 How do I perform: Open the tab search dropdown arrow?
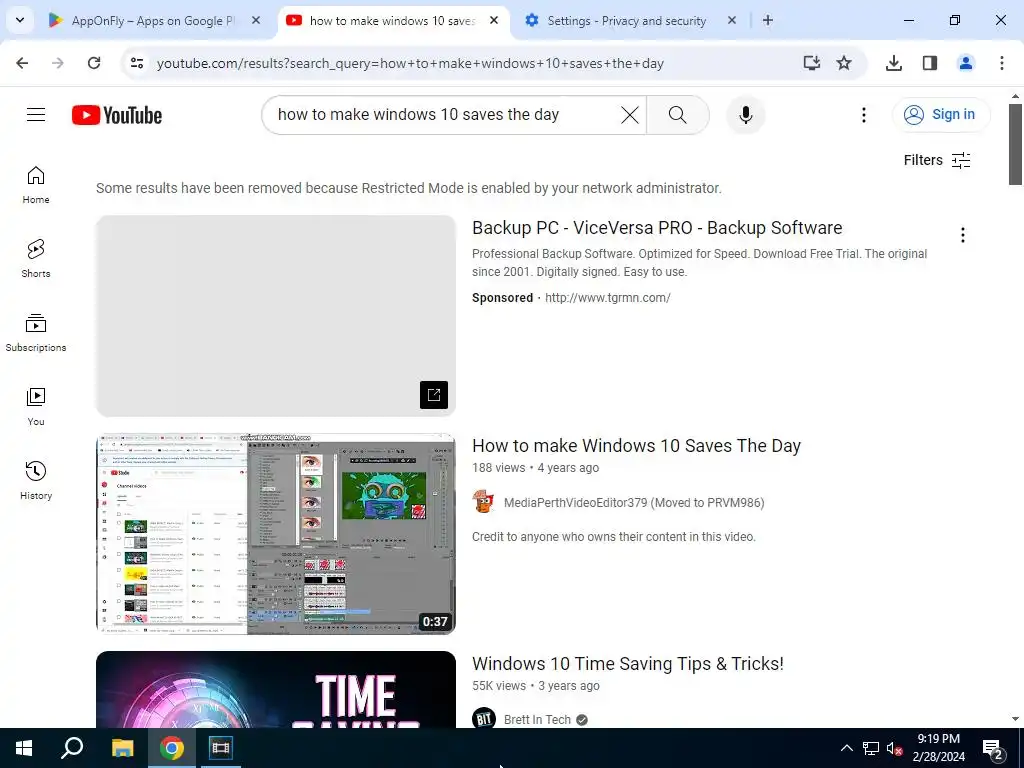pos(20,20)
